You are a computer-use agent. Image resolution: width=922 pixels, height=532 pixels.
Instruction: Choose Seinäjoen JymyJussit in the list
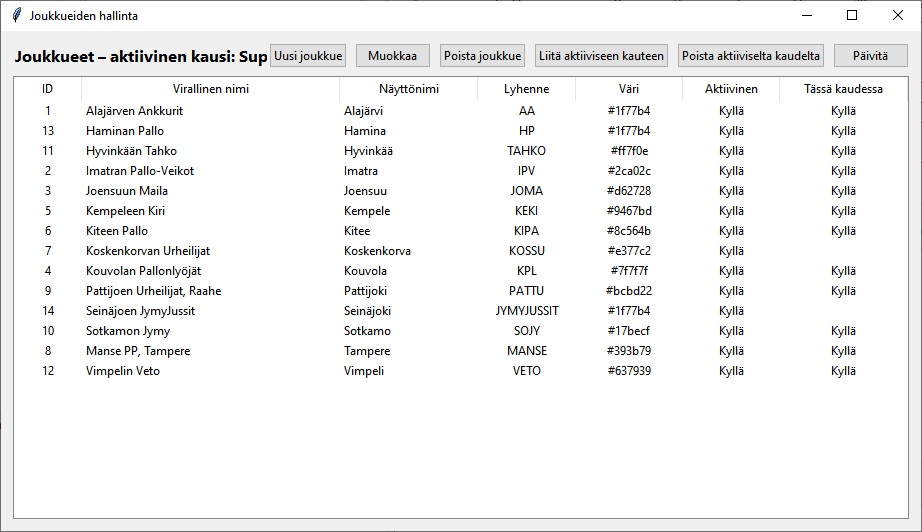[x=140, y=311]
